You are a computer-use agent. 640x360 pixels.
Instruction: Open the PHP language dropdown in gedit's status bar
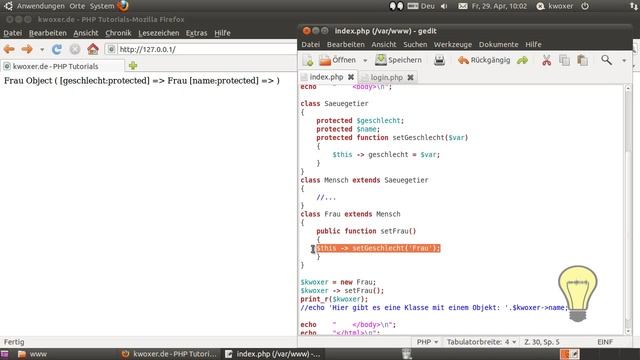coord(427,342)
